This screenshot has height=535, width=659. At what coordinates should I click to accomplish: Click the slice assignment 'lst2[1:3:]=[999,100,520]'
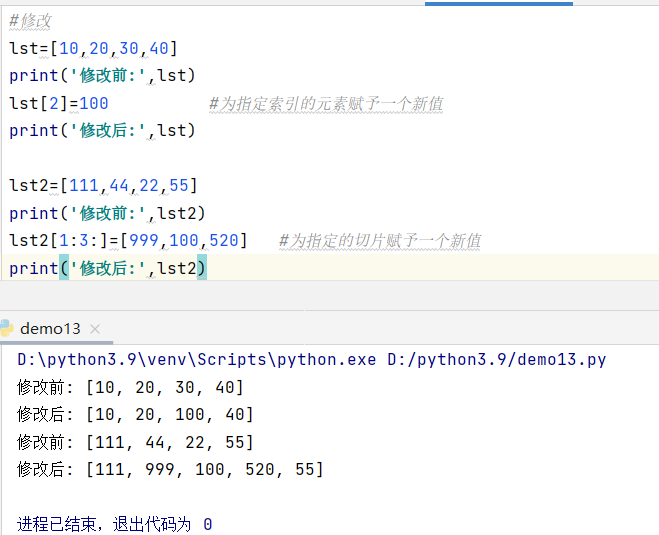click(x=128, y=241)
